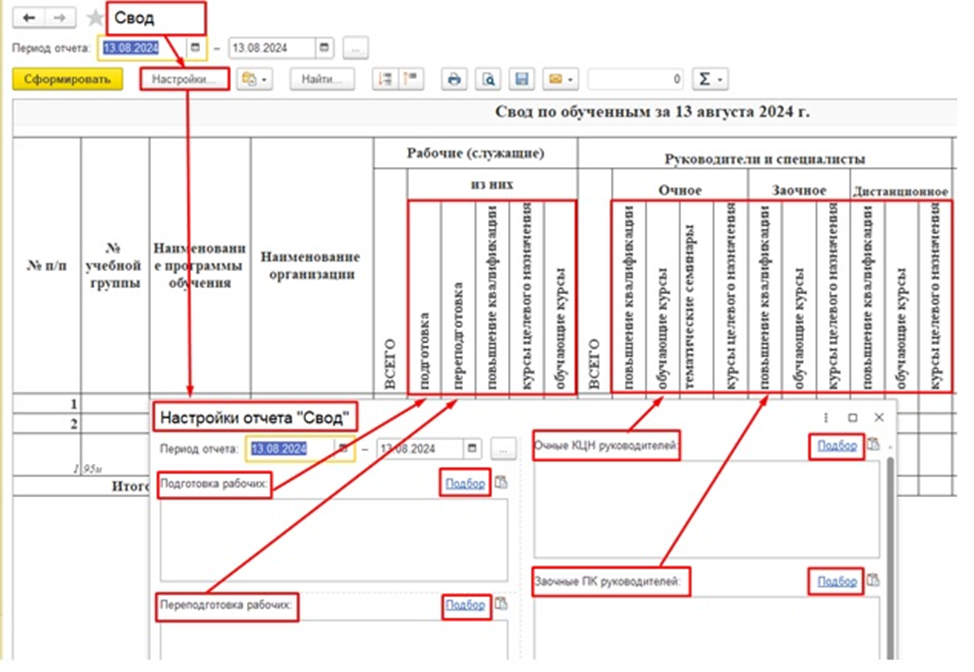Click the collapse all groups icon
The height and width of the screenshot is (672, 974).
(x=409, y=79)
